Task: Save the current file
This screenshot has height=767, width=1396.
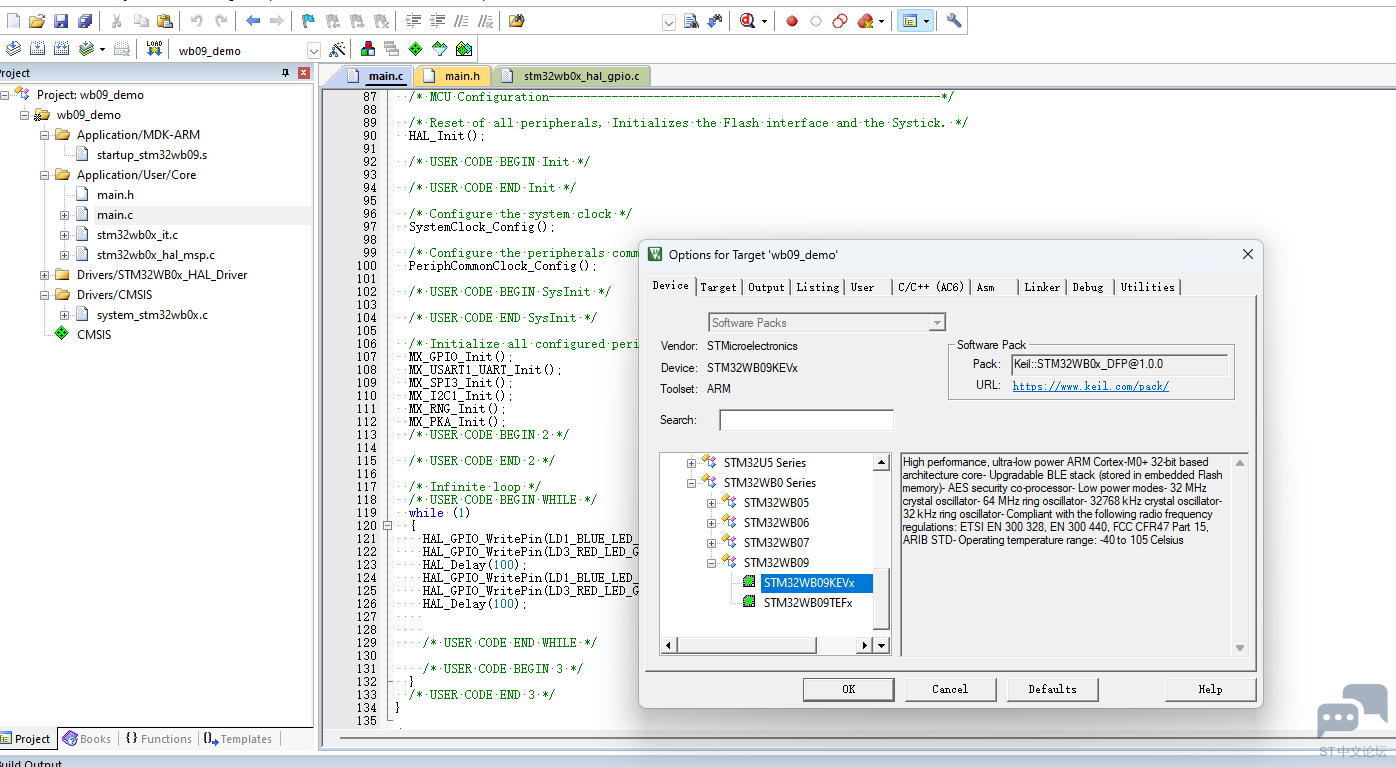Action: [61, 21]
